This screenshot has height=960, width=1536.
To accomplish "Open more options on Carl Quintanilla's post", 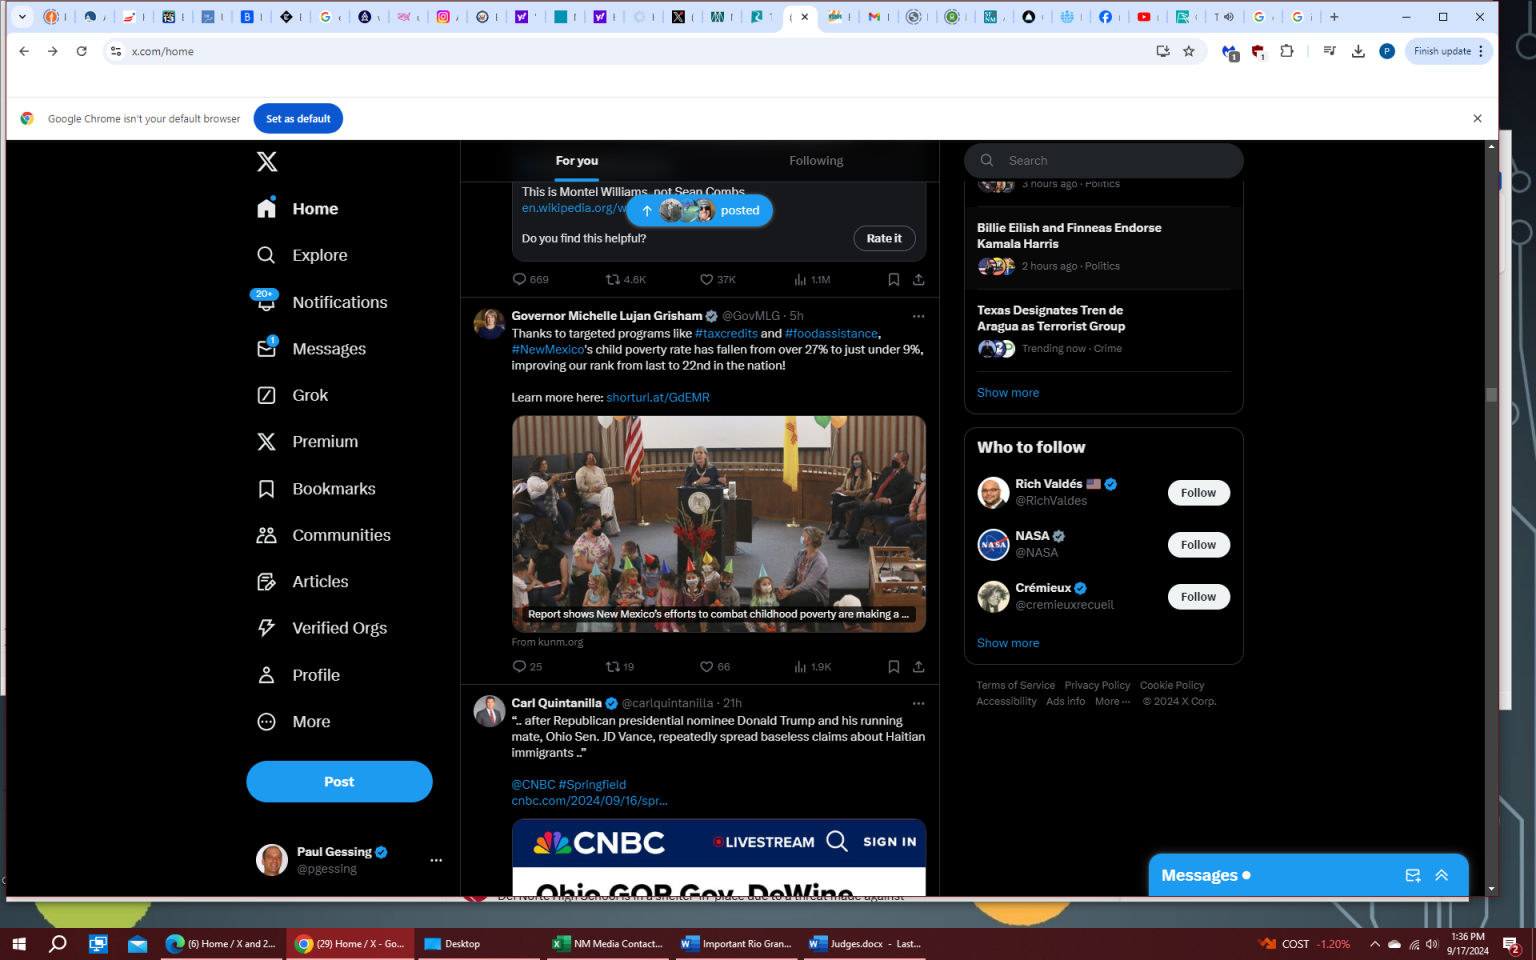I will (918, 704).
